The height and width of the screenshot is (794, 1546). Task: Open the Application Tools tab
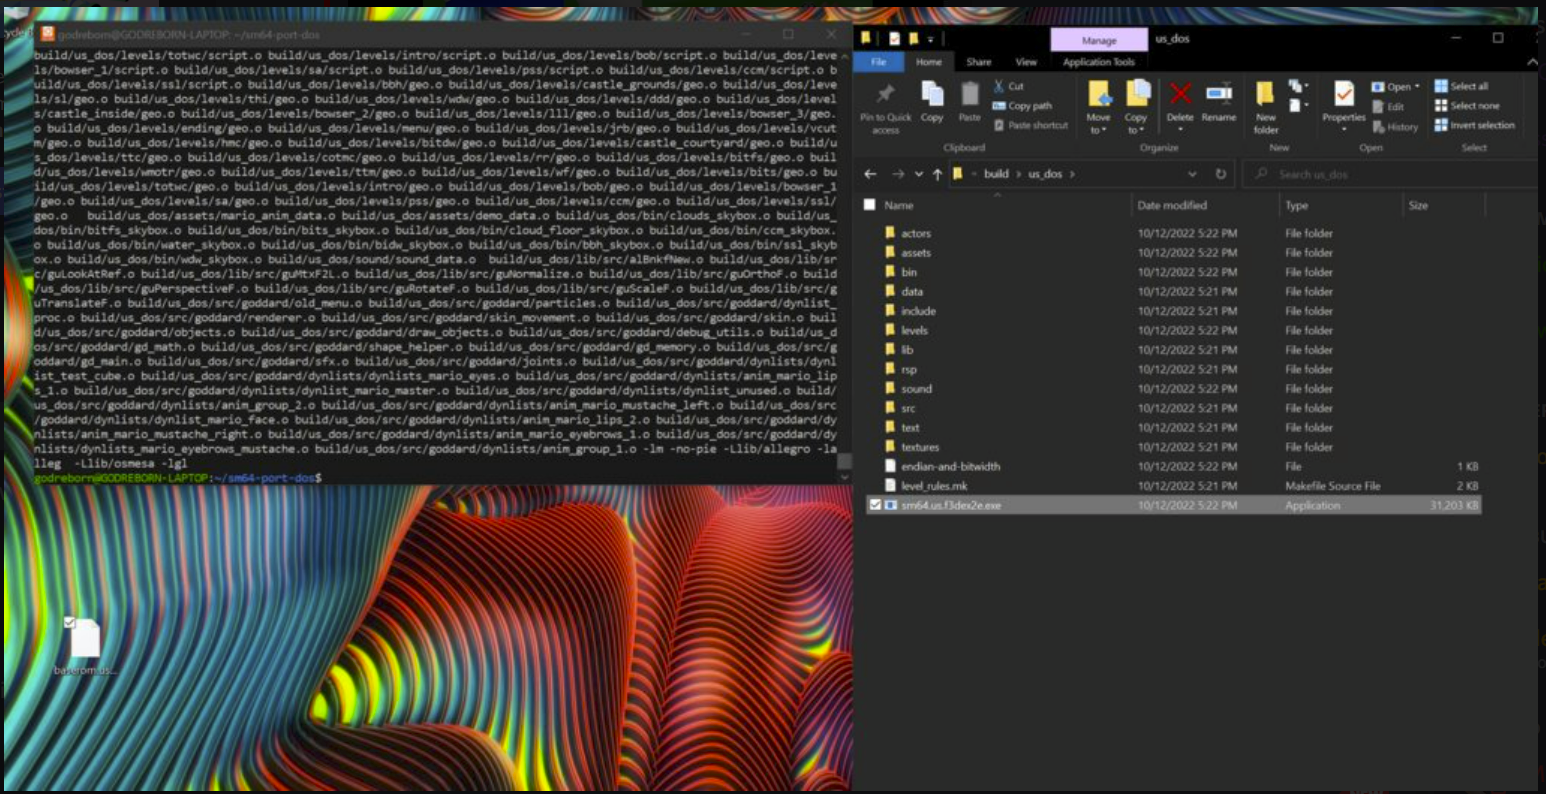pos(1099,62)
